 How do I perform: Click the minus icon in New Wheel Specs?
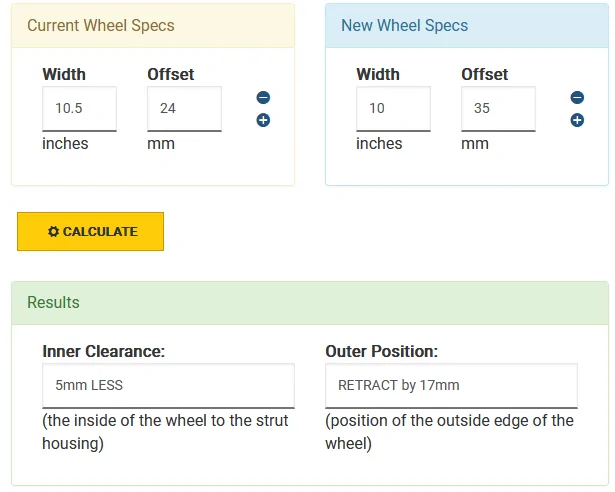click(x=577, y=97)
